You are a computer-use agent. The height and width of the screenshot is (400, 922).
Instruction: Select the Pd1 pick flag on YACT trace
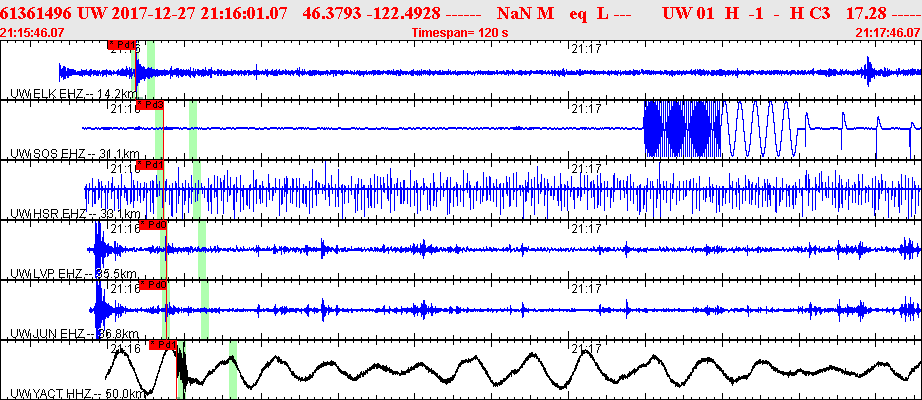(163, 345)
